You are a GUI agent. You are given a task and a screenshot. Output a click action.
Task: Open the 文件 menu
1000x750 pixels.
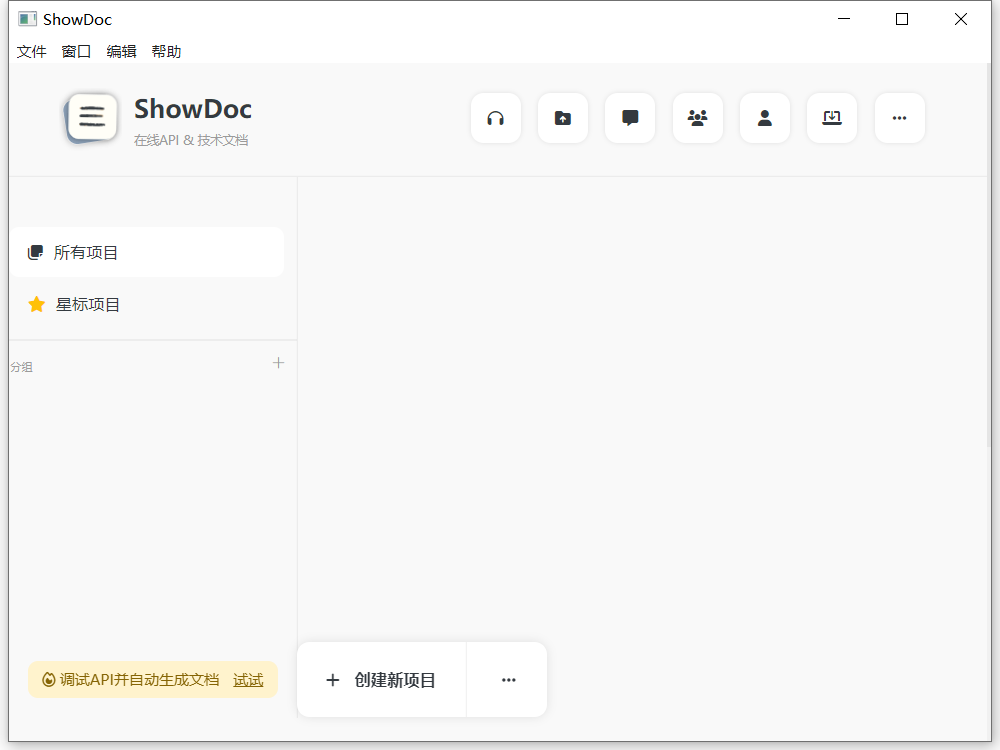pyautogui.click(x=31, y=52)
